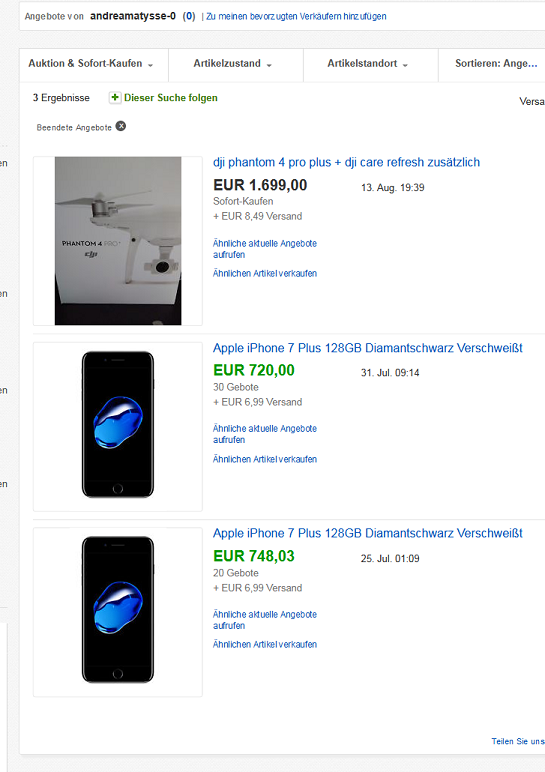Click Dieser Suche folgen
Image resolution: width=545 pixels, height=772 pixels.
[170, 97]
